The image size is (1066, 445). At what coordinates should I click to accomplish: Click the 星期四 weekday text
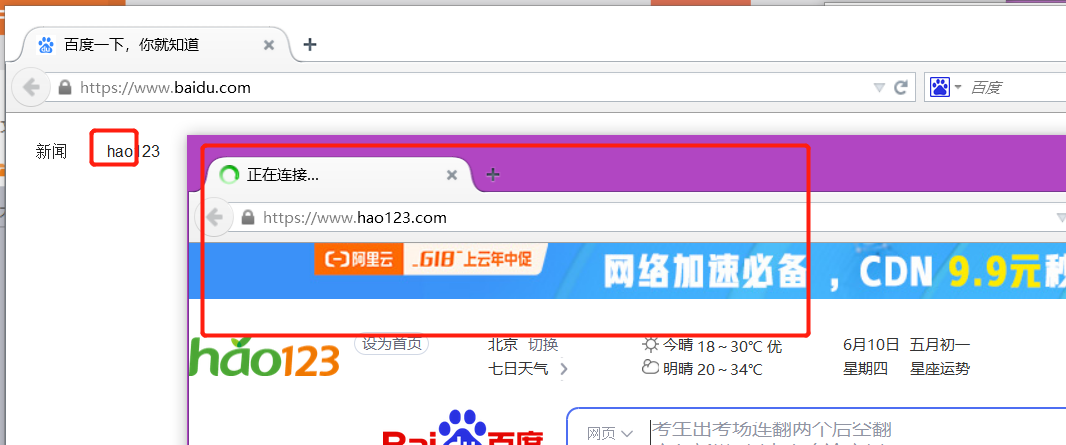[865, 369]
